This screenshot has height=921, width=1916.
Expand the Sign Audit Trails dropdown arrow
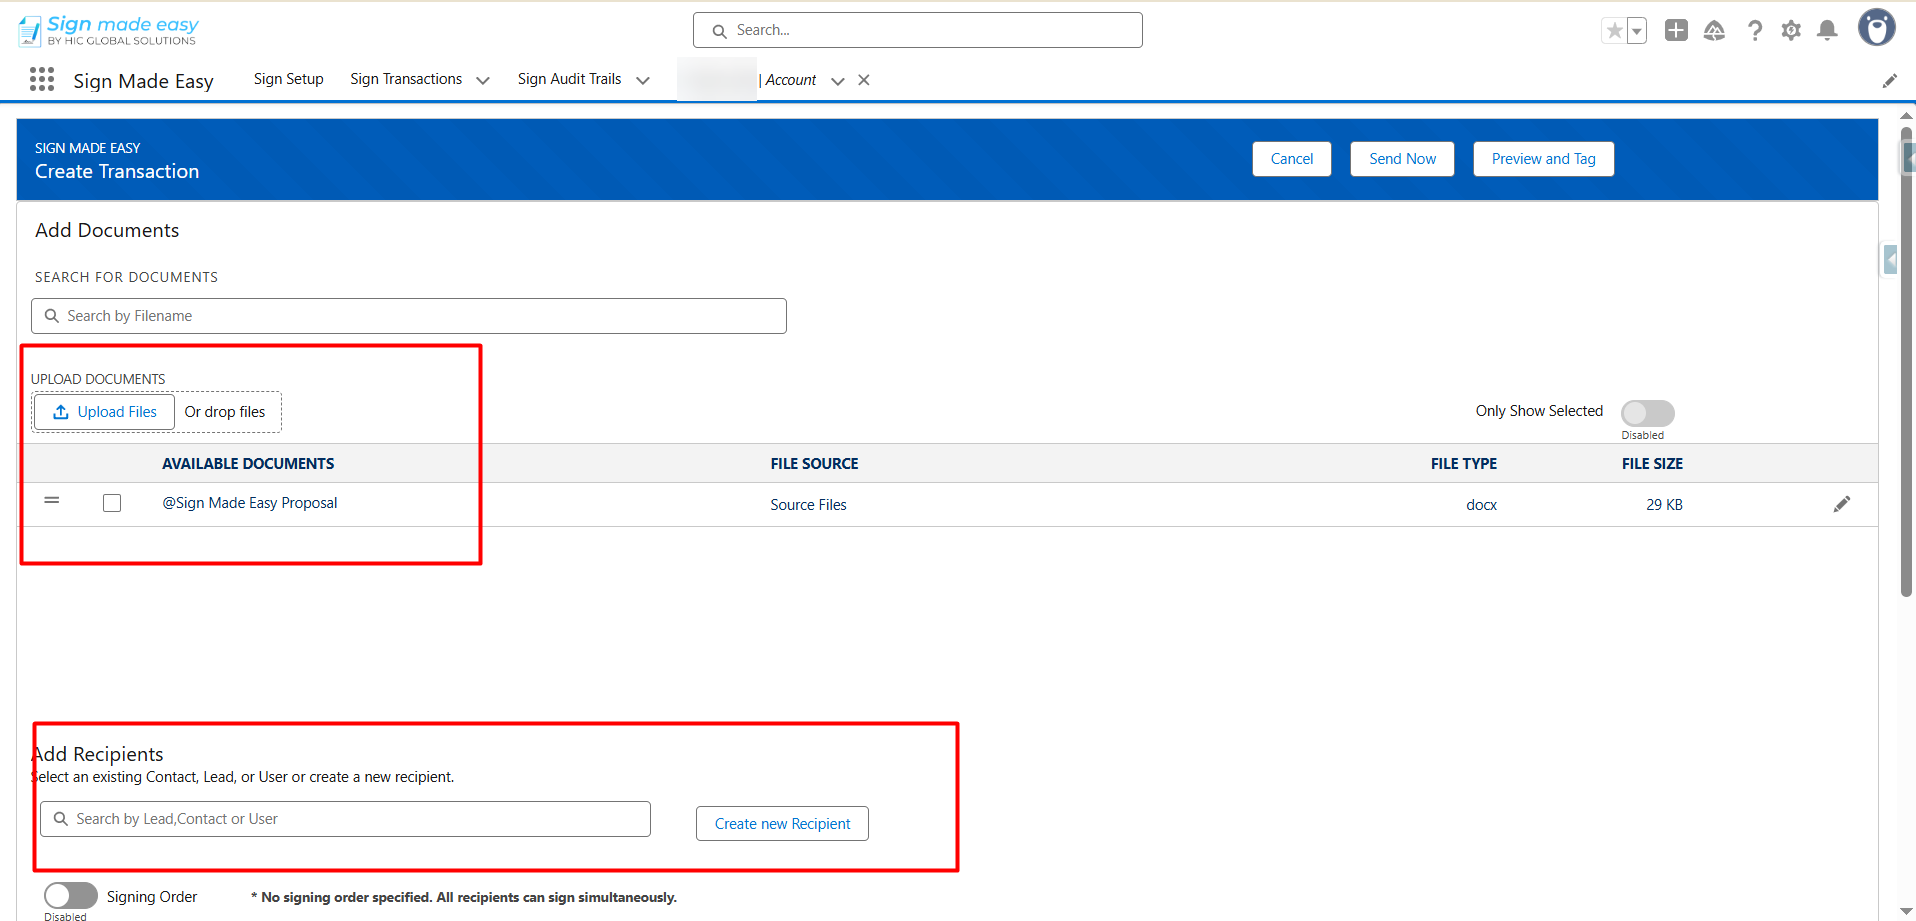click(643, 81)
